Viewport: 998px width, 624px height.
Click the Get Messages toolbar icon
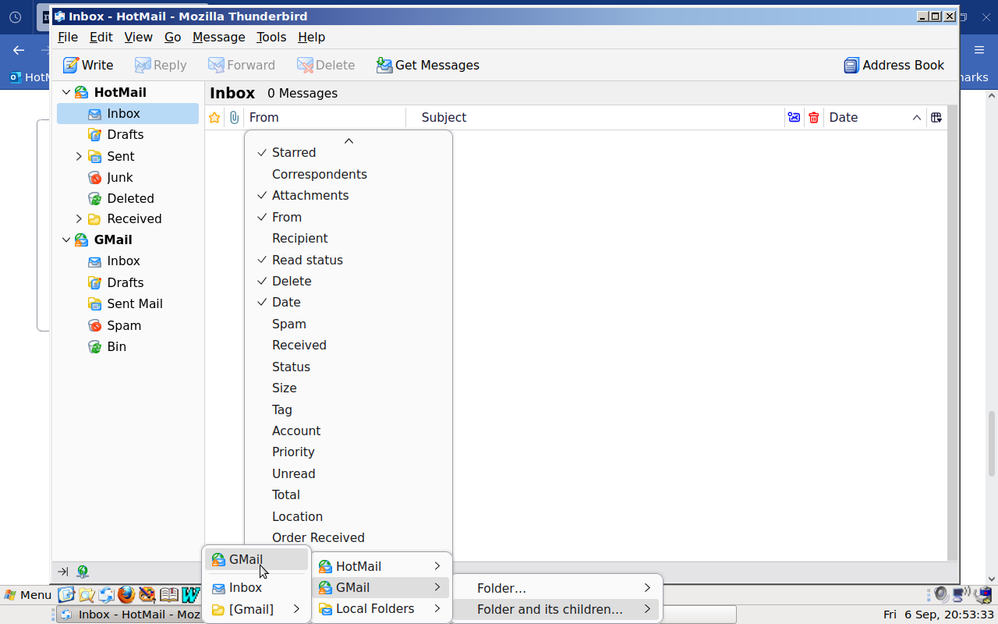384,65
